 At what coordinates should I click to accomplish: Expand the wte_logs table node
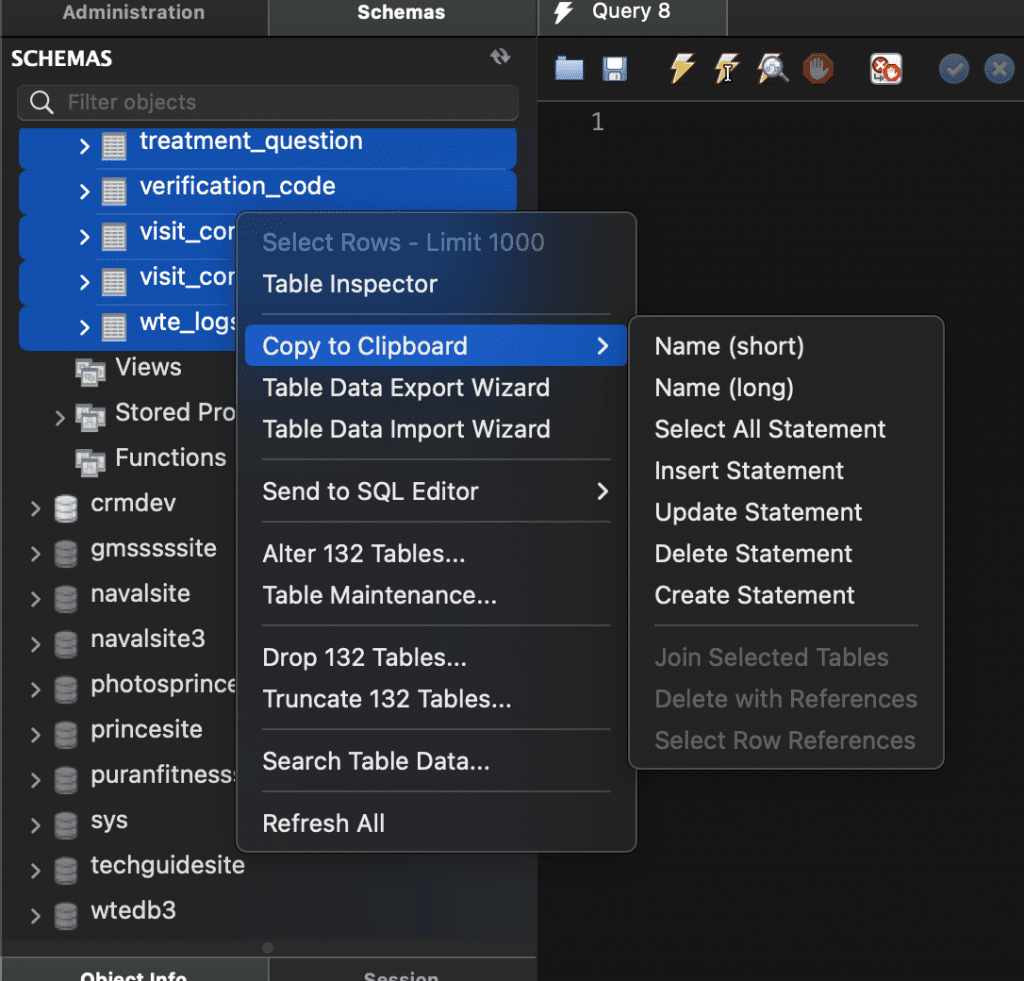tap(85, 326)
